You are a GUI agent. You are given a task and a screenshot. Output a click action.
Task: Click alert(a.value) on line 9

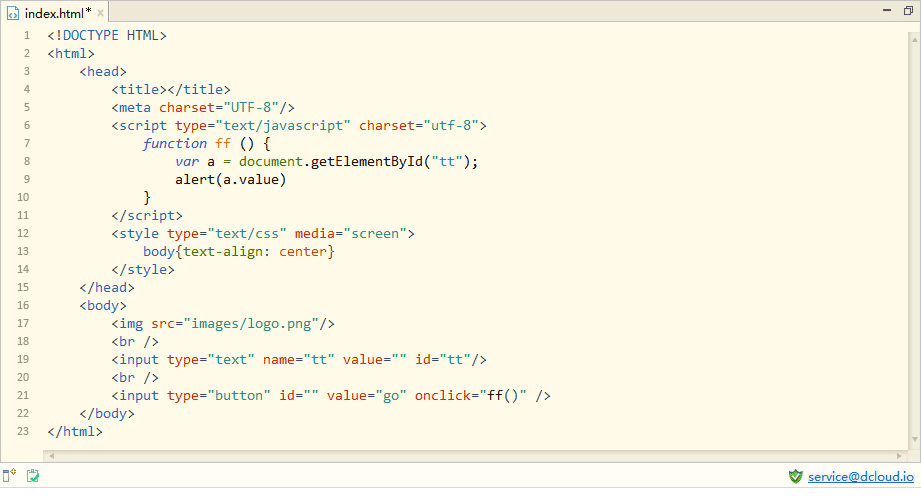[230, 180]
